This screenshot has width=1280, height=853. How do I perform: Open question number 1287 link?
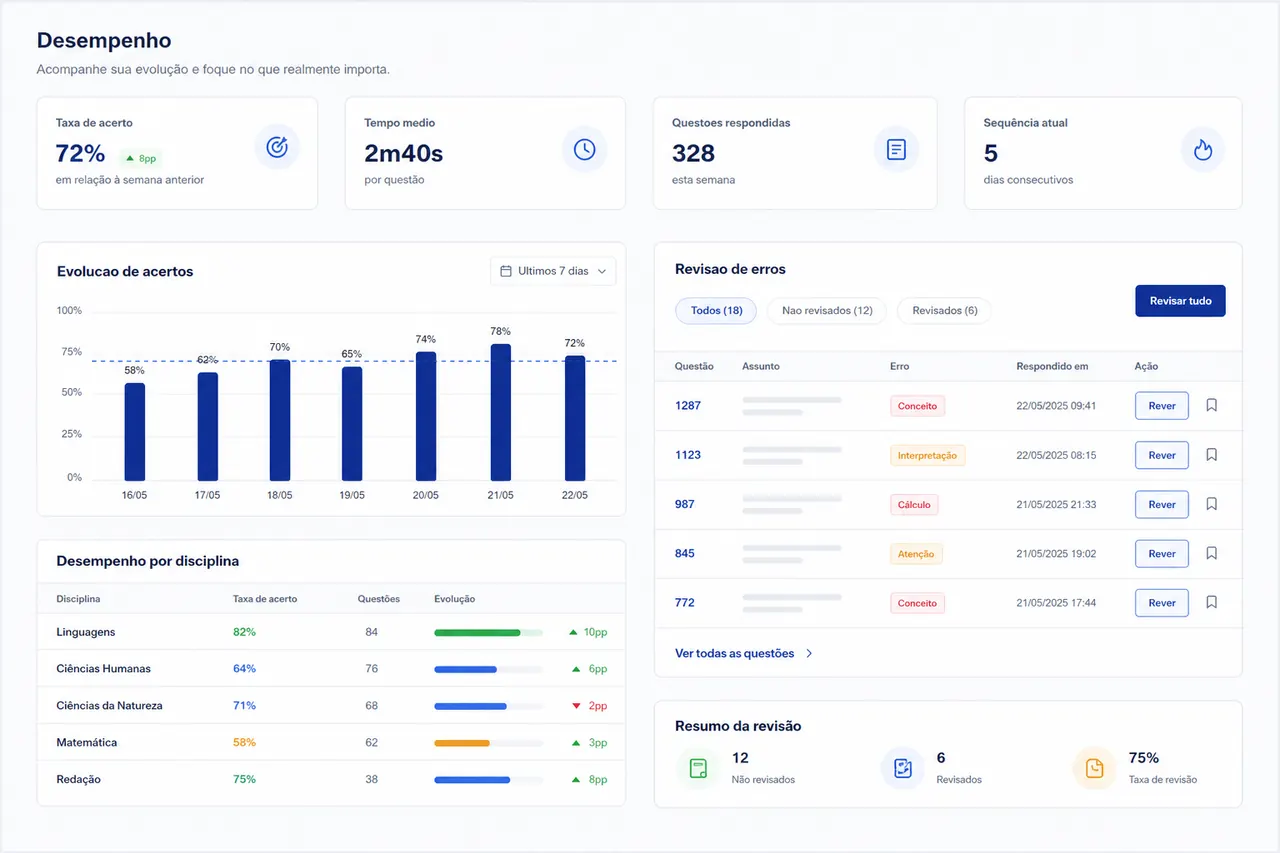coord(688,406)
